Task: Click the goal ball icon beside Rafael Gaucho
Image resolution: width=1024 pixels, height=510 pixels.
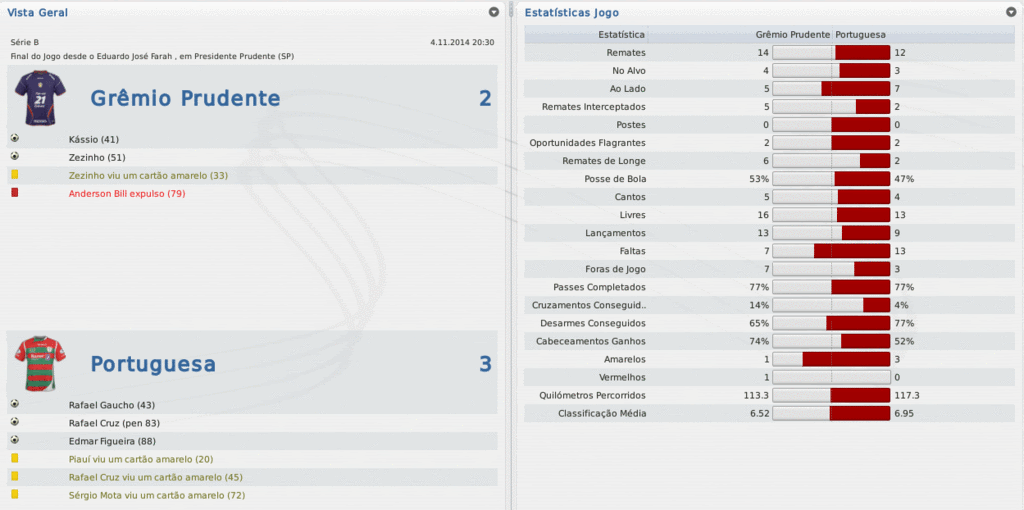Action: pyautogui.click(x=15, y=405)
